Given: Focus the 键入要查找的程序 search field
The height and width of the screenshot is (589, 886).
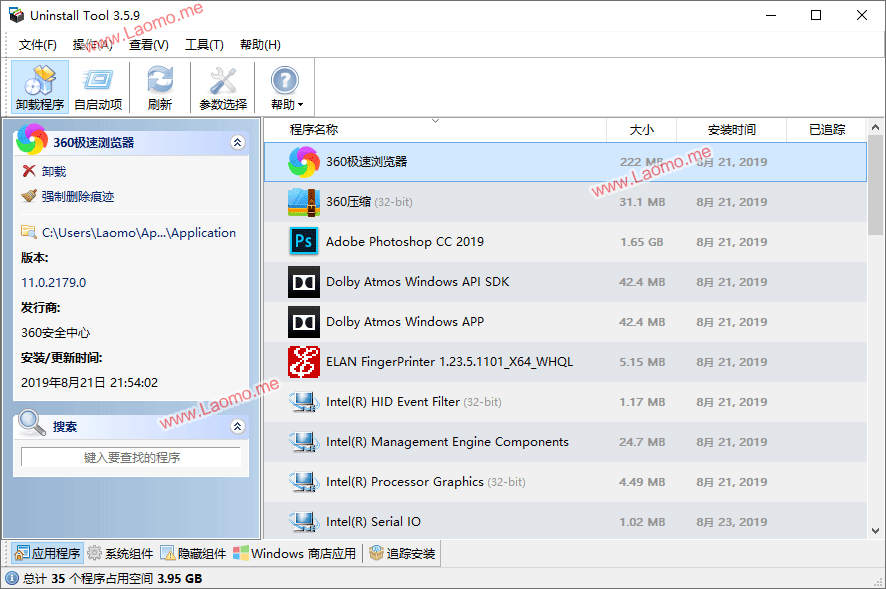Looking at the screenshot, I should coord(131,457).
